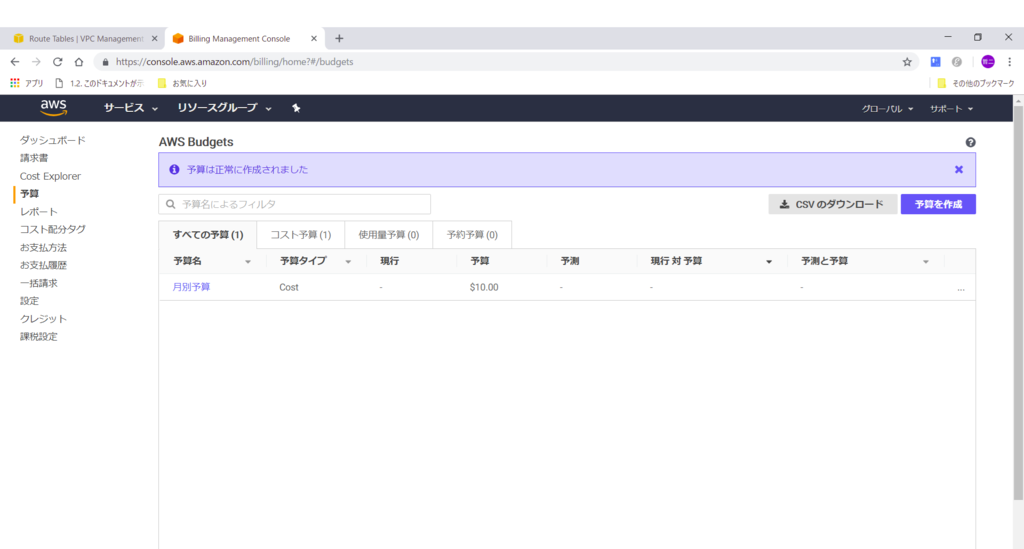
Task: Click the $10.00 budget amount cell
Action: (484, 287)
